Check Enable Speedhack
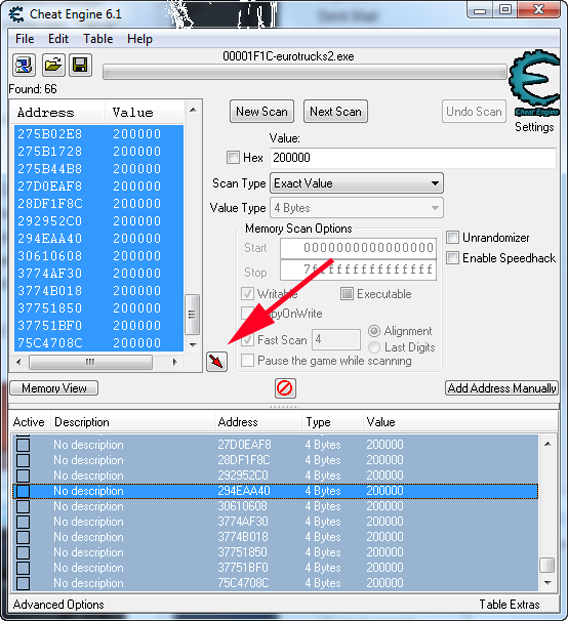Image resolution: width=568 pixels, height=621 pixels. [452, 258]
